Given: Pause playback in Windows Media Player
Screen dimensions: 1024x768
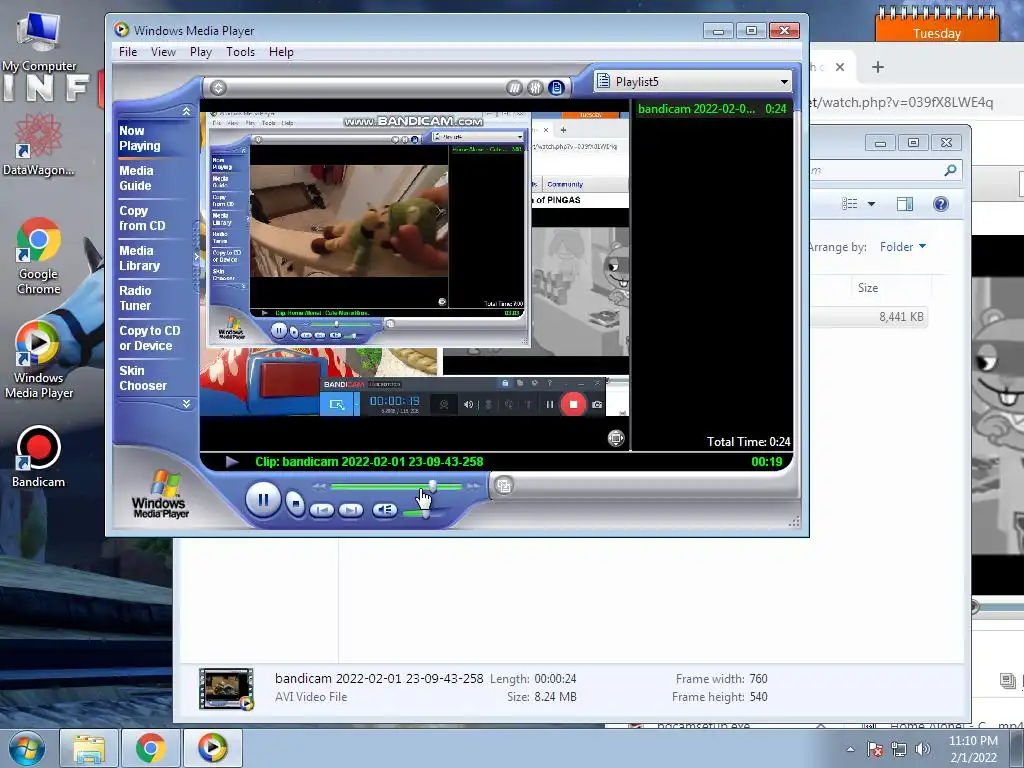Looking at the screenshot, I should click(x=263, y=500).
